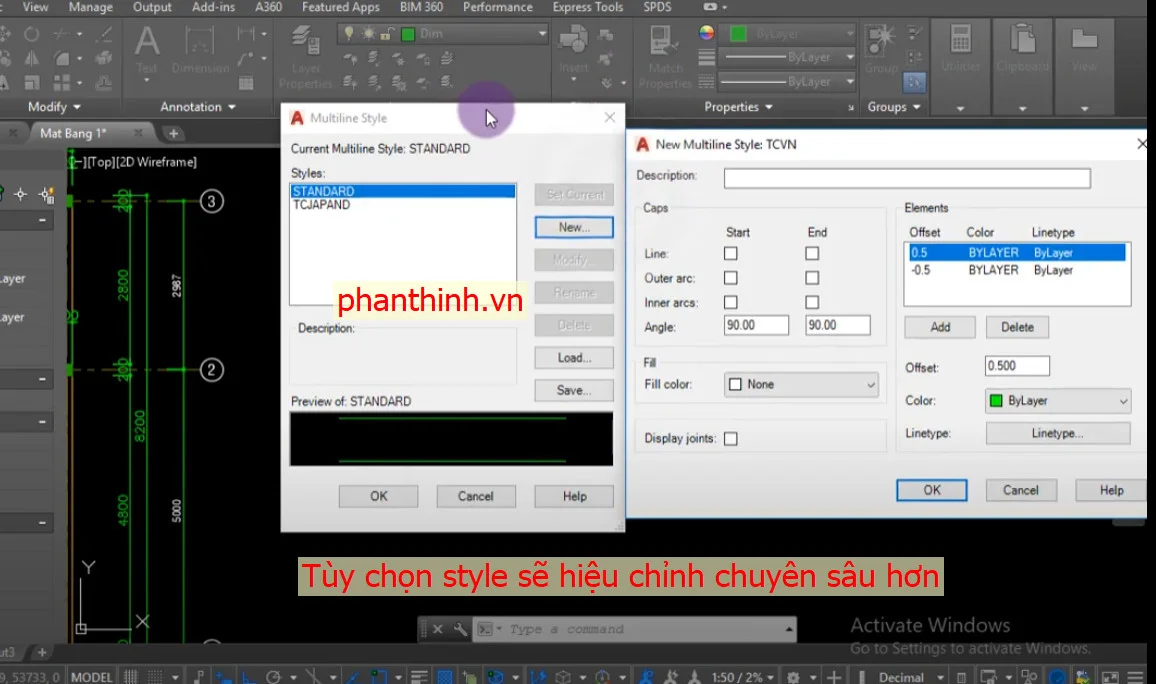The height and width of the screenshot is (684, 1156).
Task: Click the green ByLayer swatch in Properties panel
Action: 738,34
